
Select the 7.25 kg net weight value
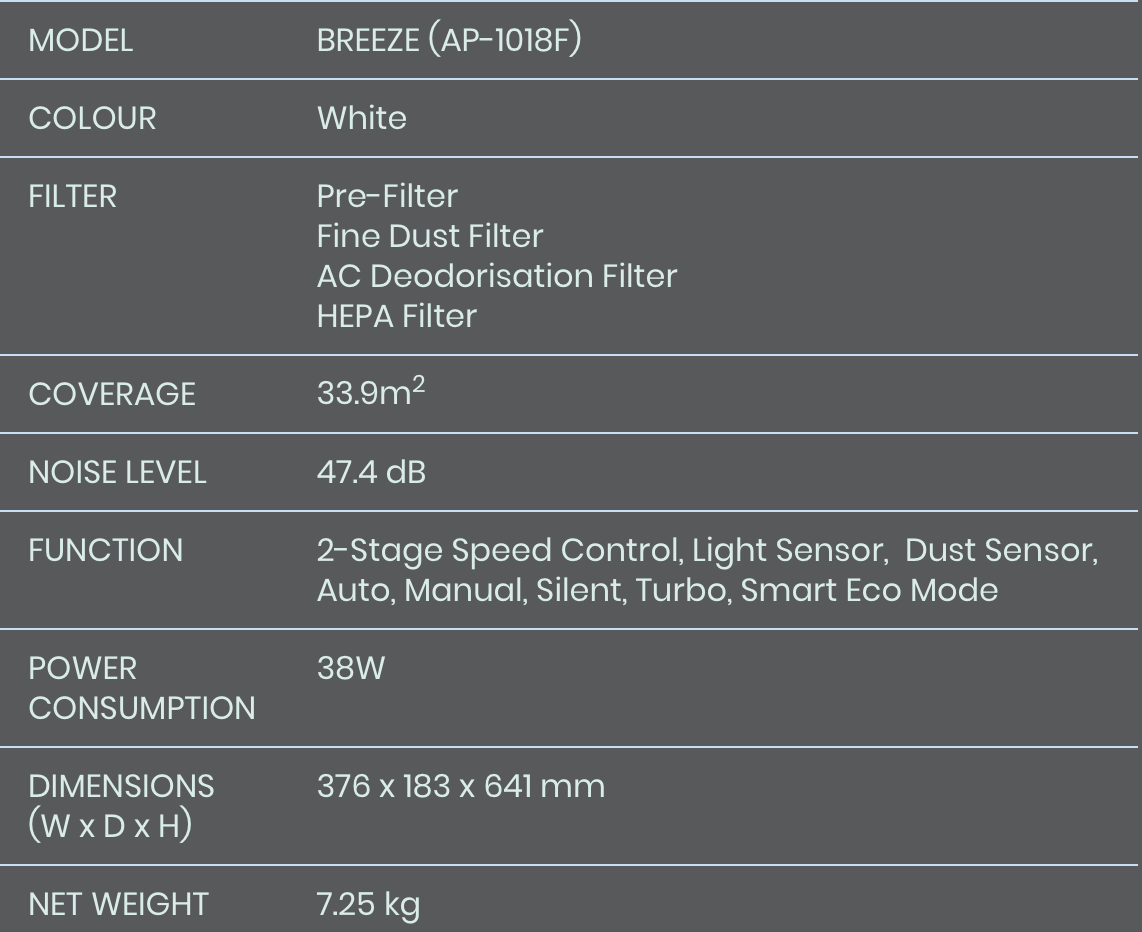[x=368, y=905]
